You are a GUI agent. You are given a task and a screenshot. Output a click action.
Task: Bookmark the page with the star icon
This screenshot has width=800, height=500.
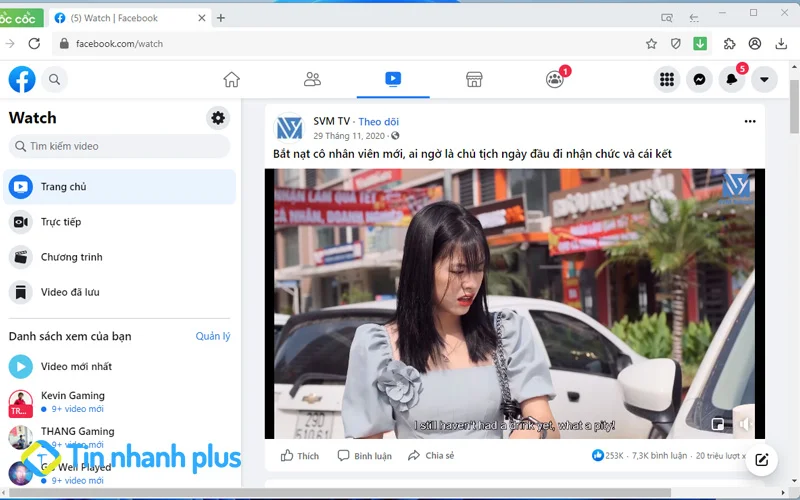click(x=651, y=44)
